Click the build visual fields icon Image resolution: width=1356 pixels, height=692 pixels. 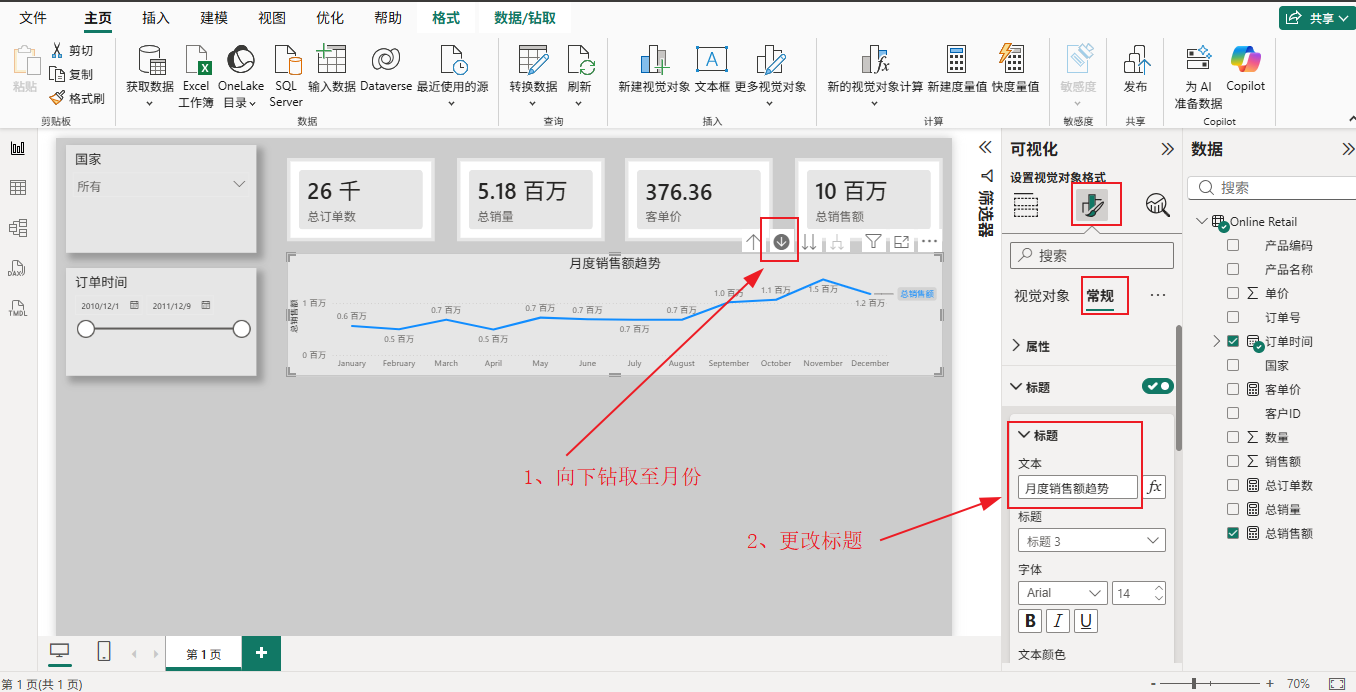(x=1026, y=205)
